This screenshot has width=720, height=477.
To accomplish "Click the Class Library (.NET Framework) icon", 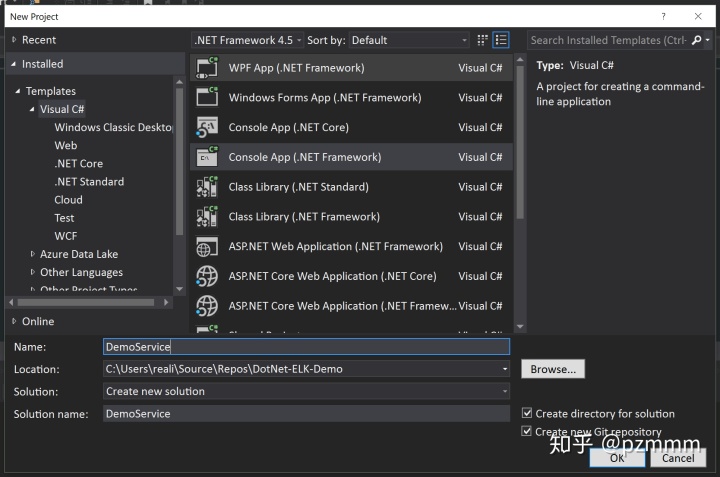I will (x=207, y=217).
